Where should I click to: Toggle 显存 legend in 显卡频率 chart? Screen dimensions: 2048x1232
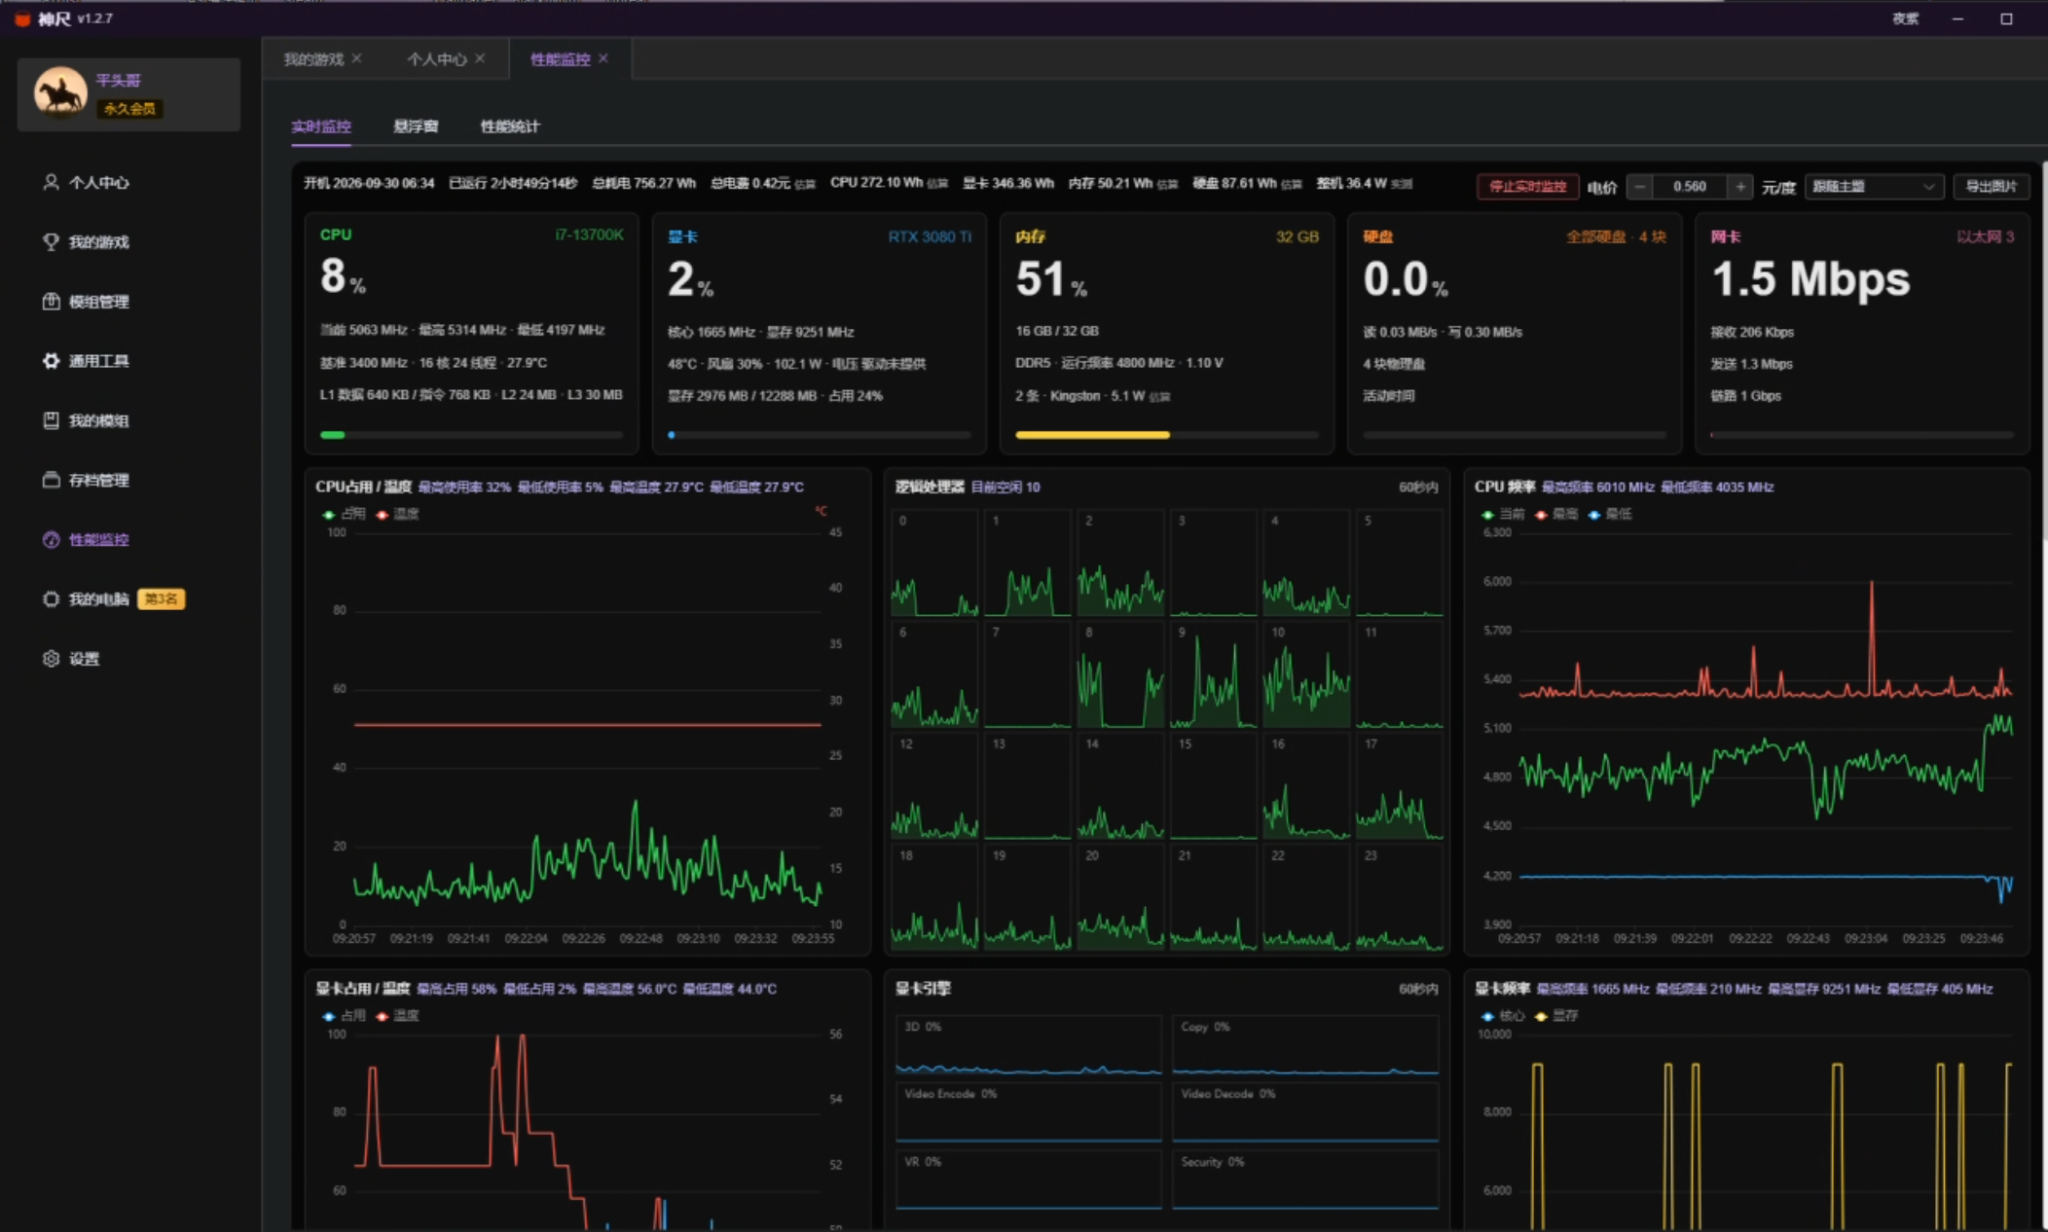(1557, 1015)
